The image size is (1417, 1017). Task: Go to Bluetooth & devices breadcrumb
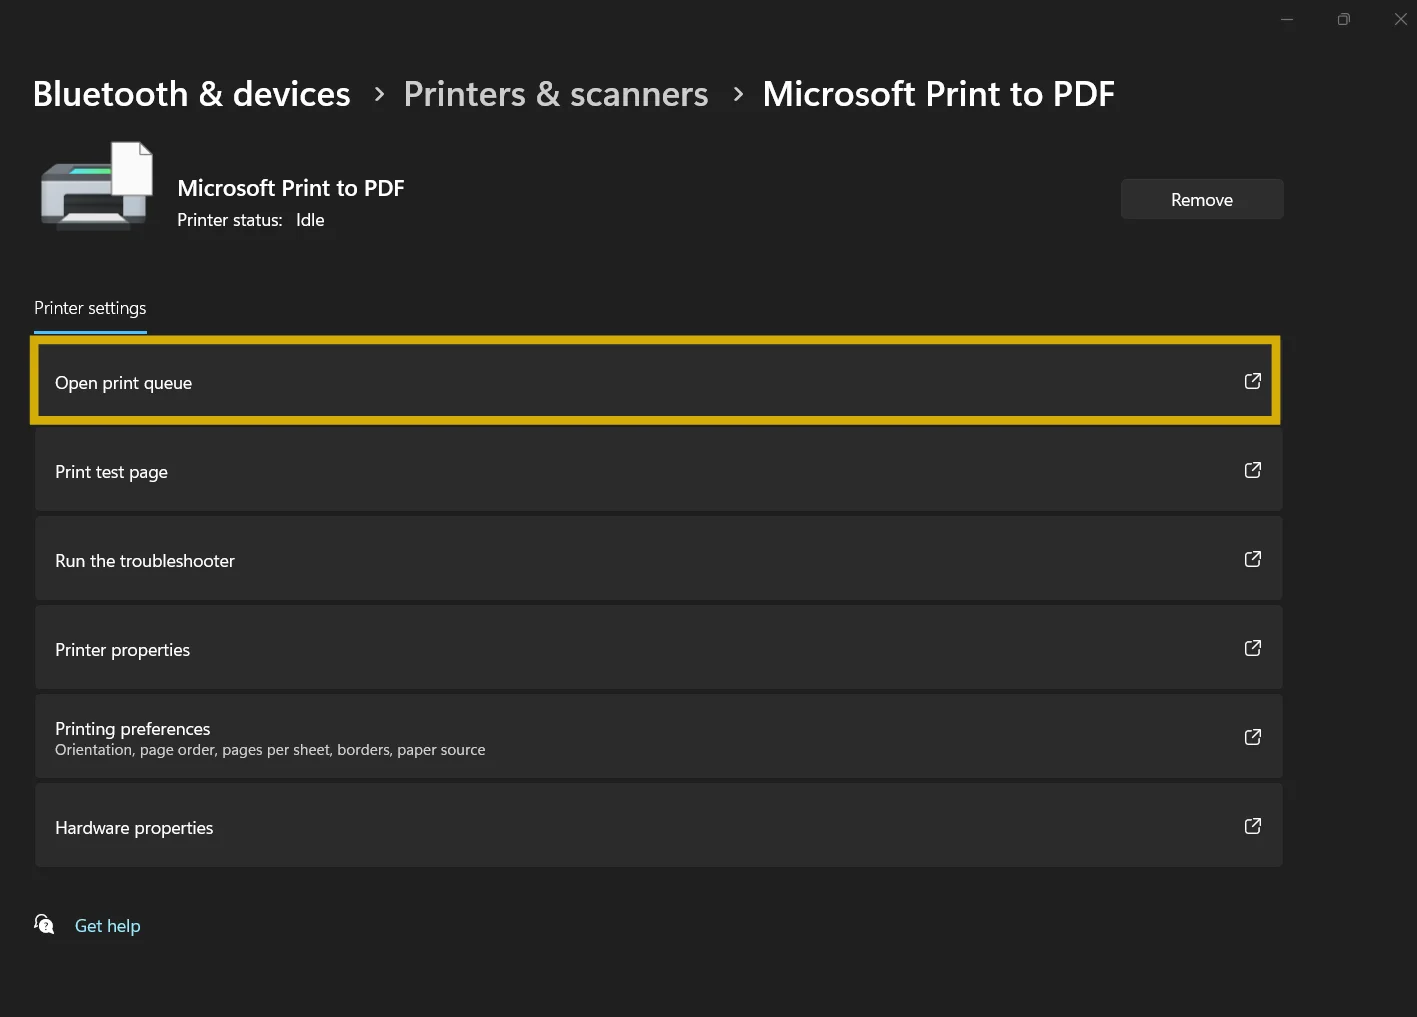[192, 94]
